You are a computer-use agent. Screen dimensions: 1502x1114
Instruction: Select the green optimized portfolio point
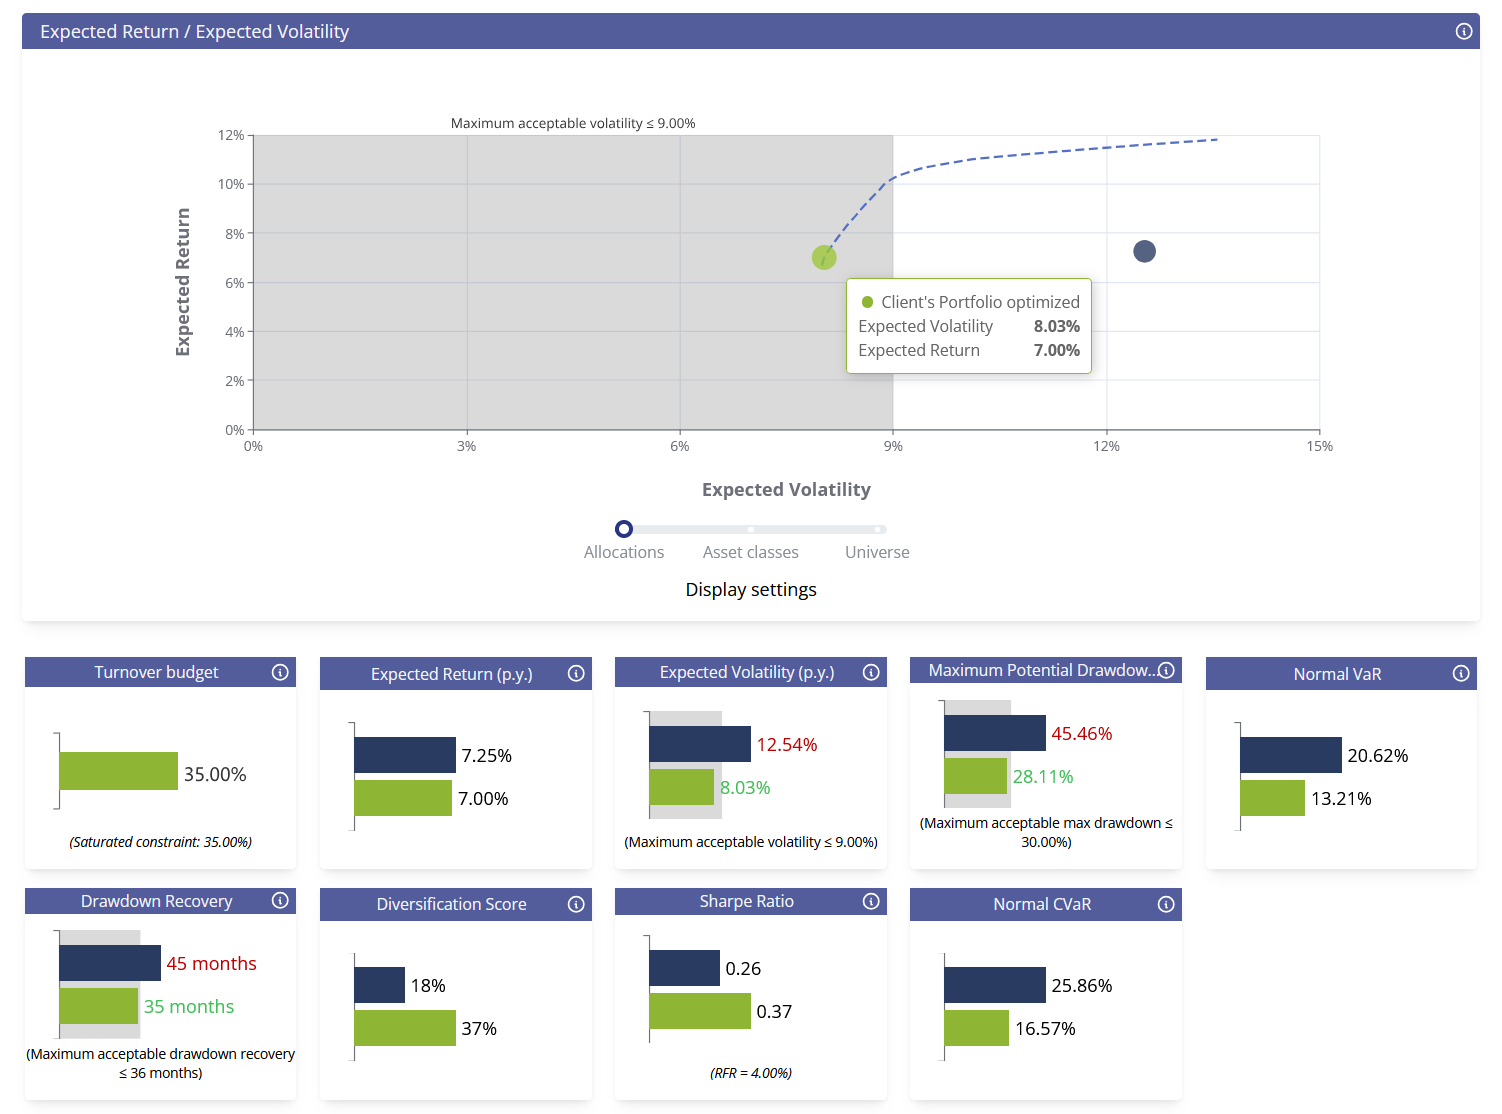824,257
